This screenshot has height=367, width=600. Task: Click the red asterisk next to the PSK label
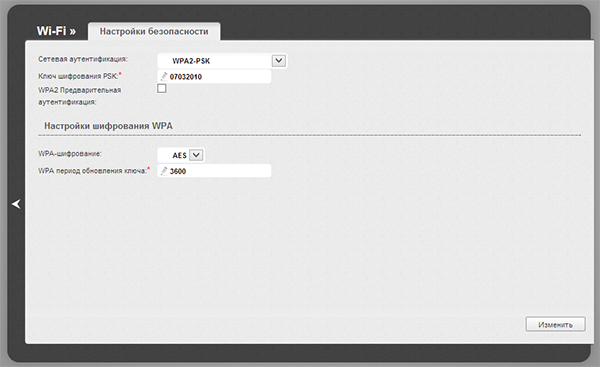tap(120, 74)
